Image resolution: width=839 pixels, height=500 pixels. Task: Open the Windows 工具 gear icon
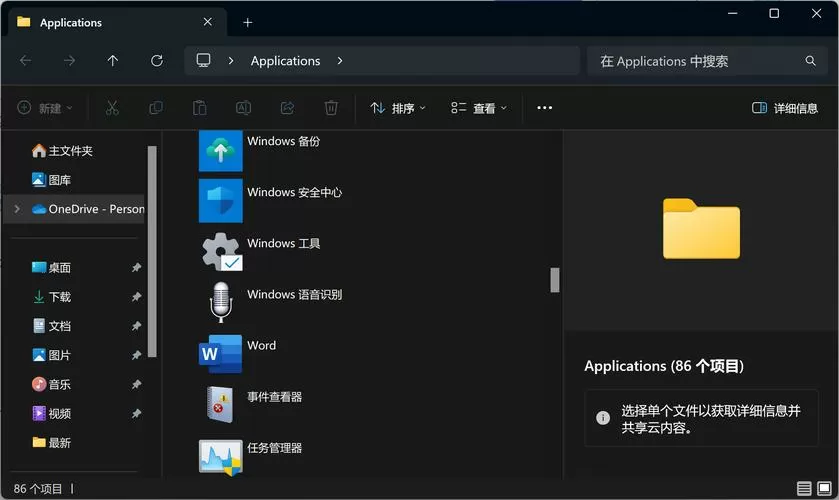(x=220, y=252)
